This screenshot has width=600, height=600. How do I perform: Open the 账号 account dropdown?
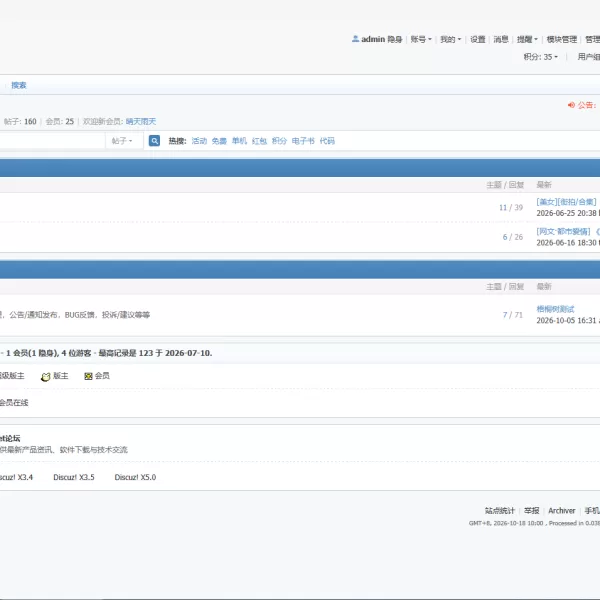(421, 39)
